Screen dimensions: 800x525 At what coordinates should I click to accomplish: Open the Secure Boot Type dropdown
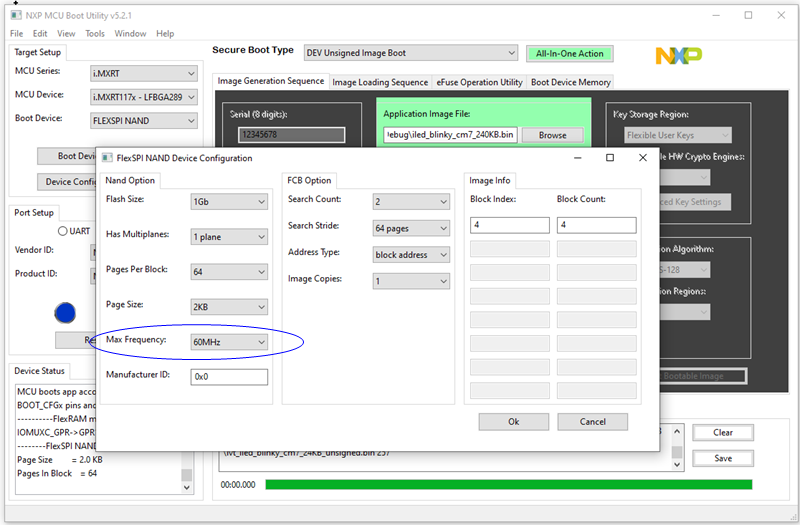pos(411,53)
